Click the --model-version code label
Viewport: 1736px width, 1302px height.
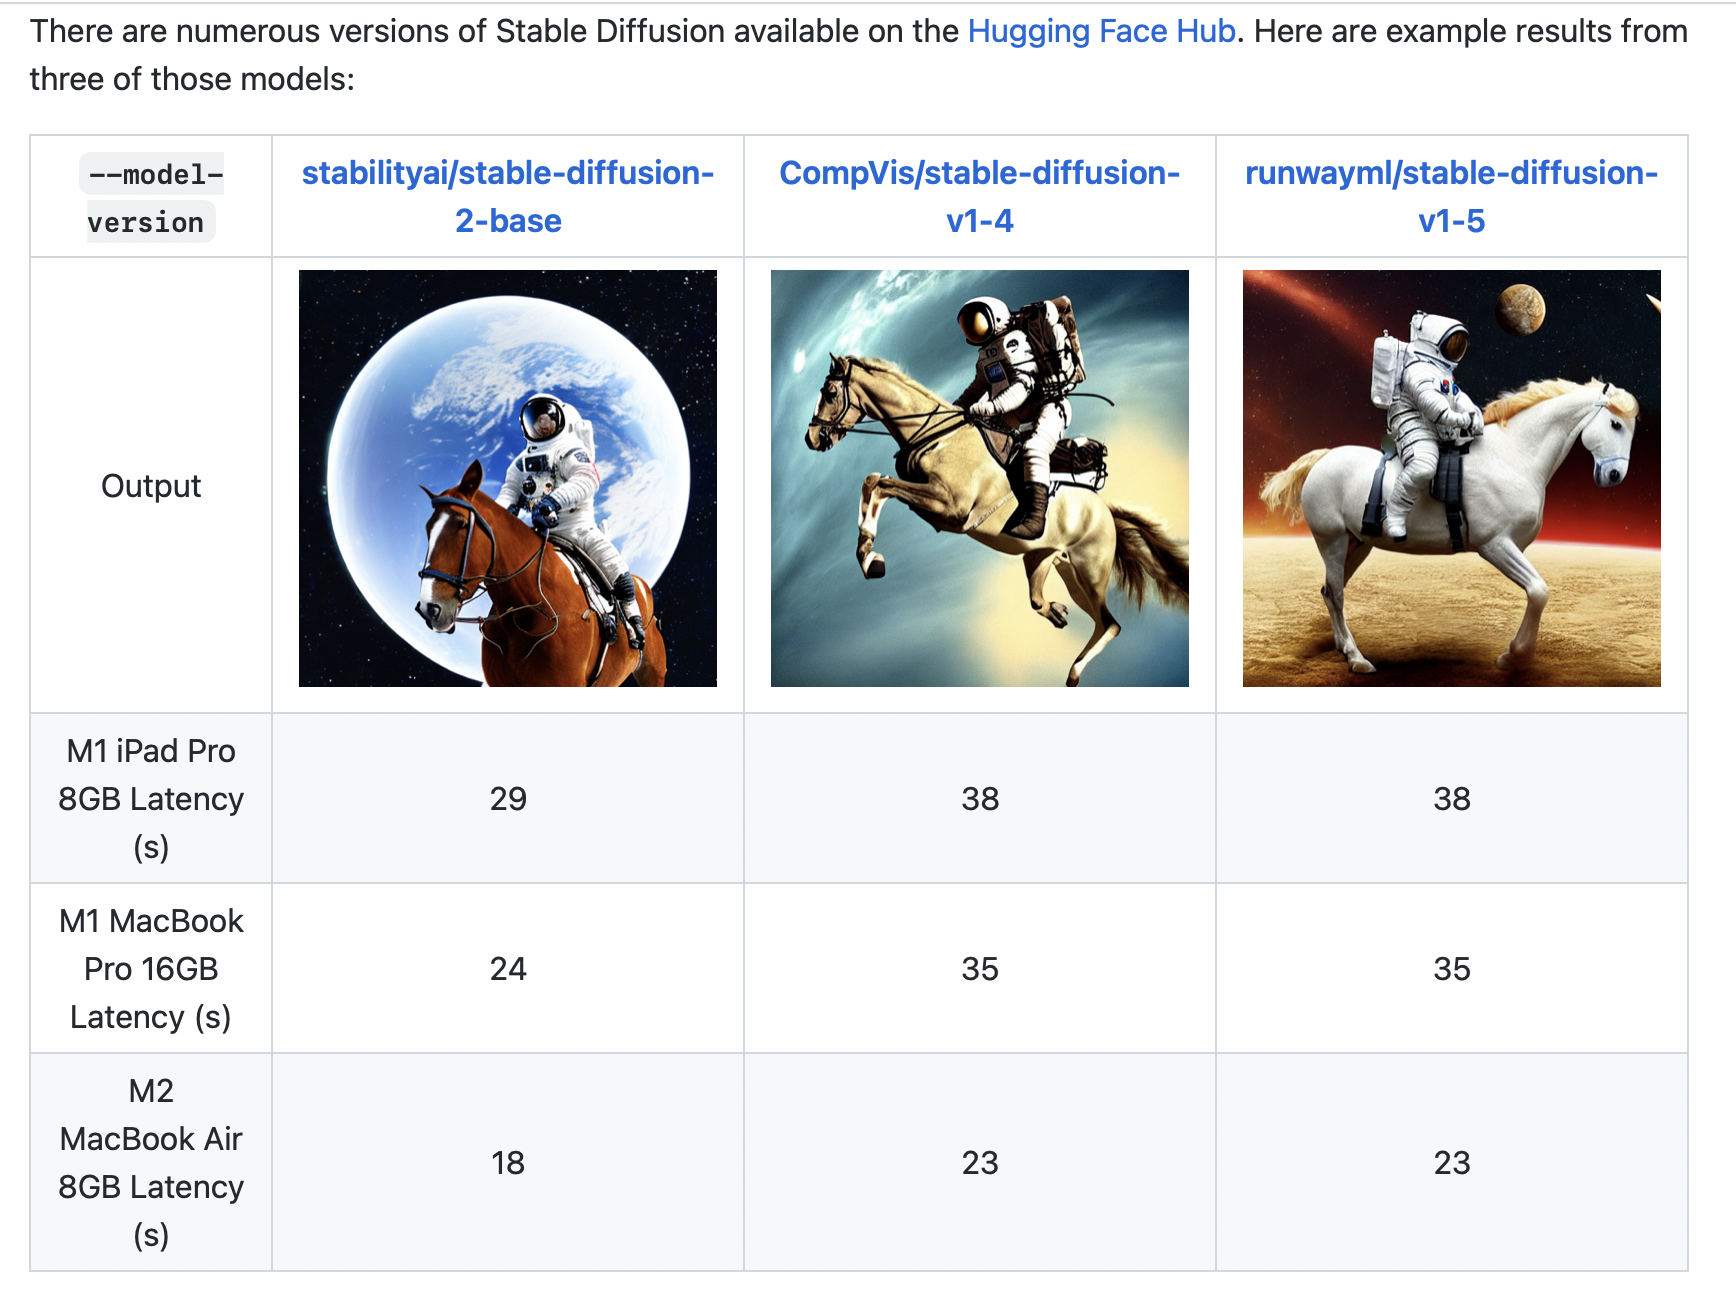[151, 198]
